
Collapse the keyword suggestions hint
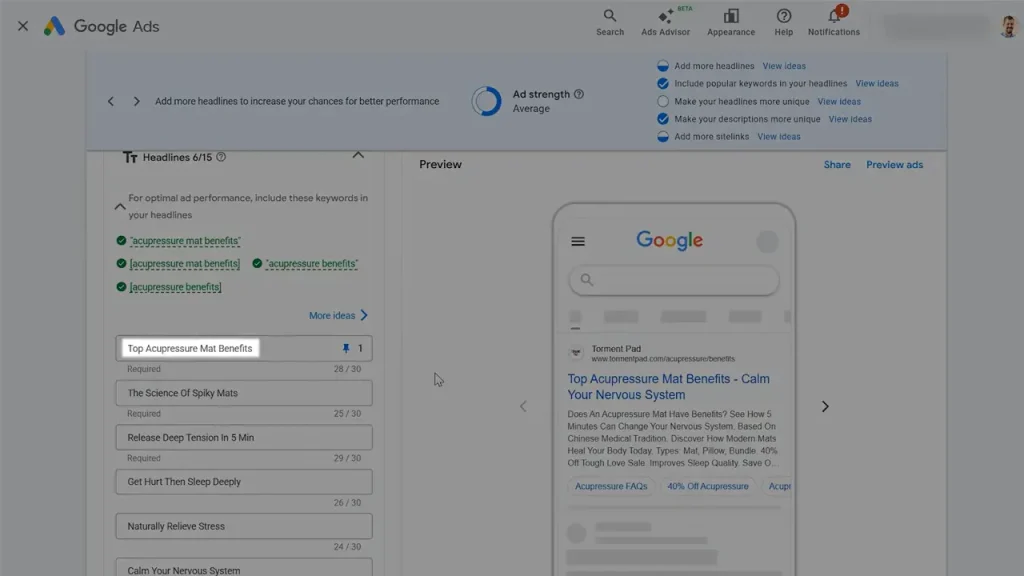120,206
